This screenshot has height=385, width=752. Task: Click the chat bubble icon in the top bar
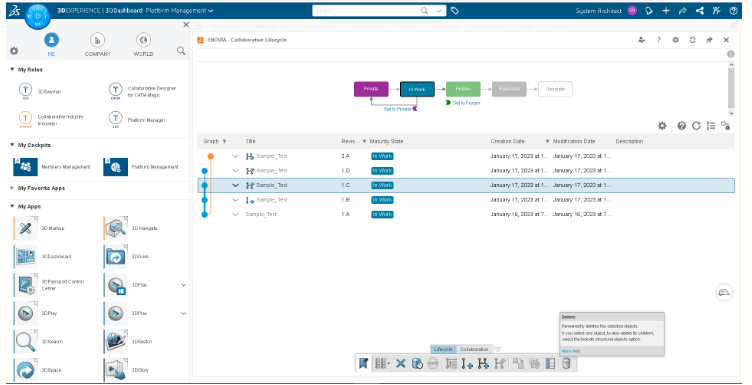click(649, 11)
